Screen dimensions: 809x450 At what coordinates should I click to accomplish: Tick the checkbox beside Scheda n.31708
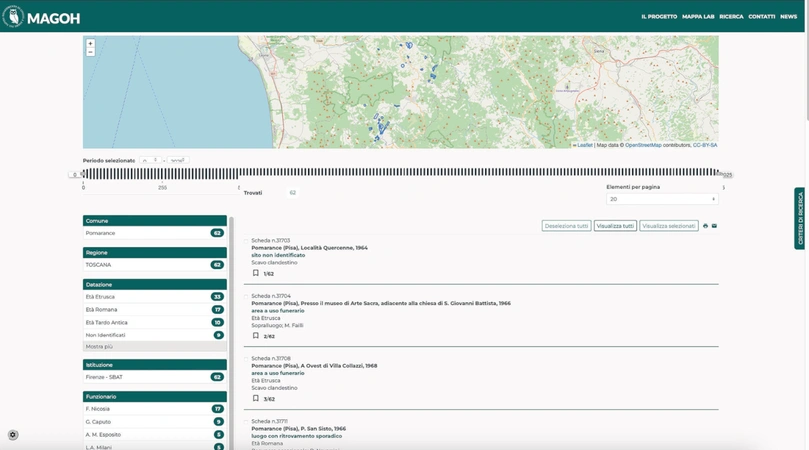click(246, 358)
